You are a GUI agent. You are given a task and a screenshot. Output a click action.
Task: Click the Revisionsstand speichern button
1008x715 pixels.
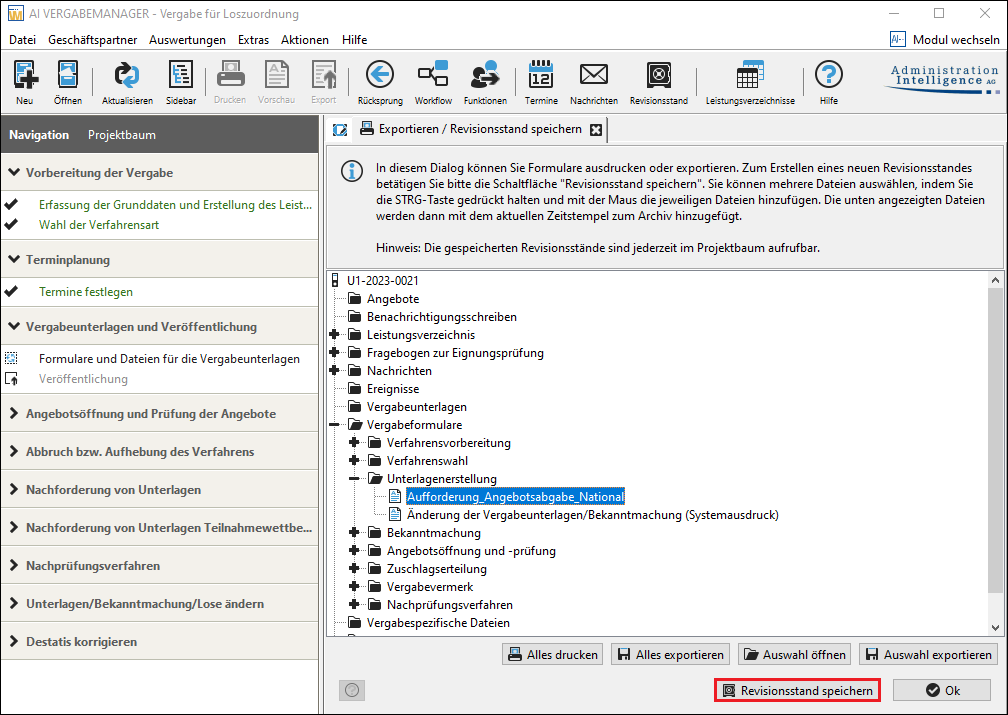pyautogui.click(x=797, y=691)
